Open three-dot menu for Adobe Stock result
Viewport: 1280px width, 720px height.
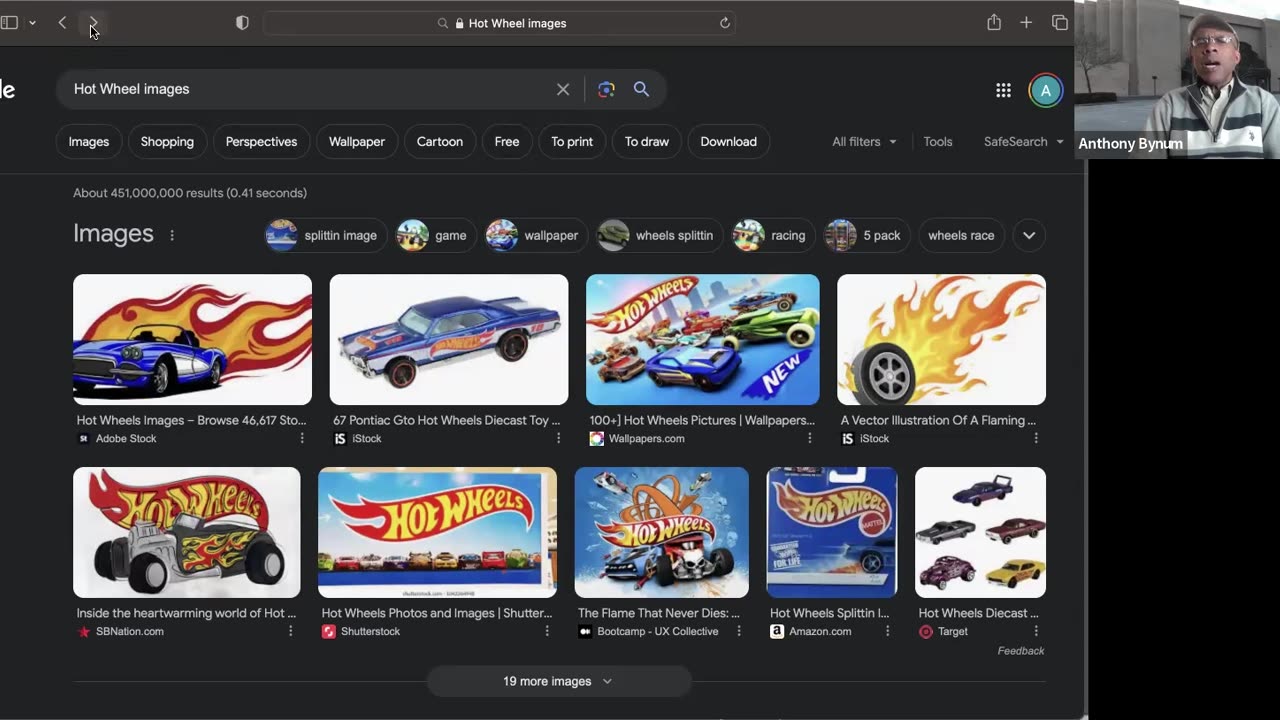click(x=302, y=438)
